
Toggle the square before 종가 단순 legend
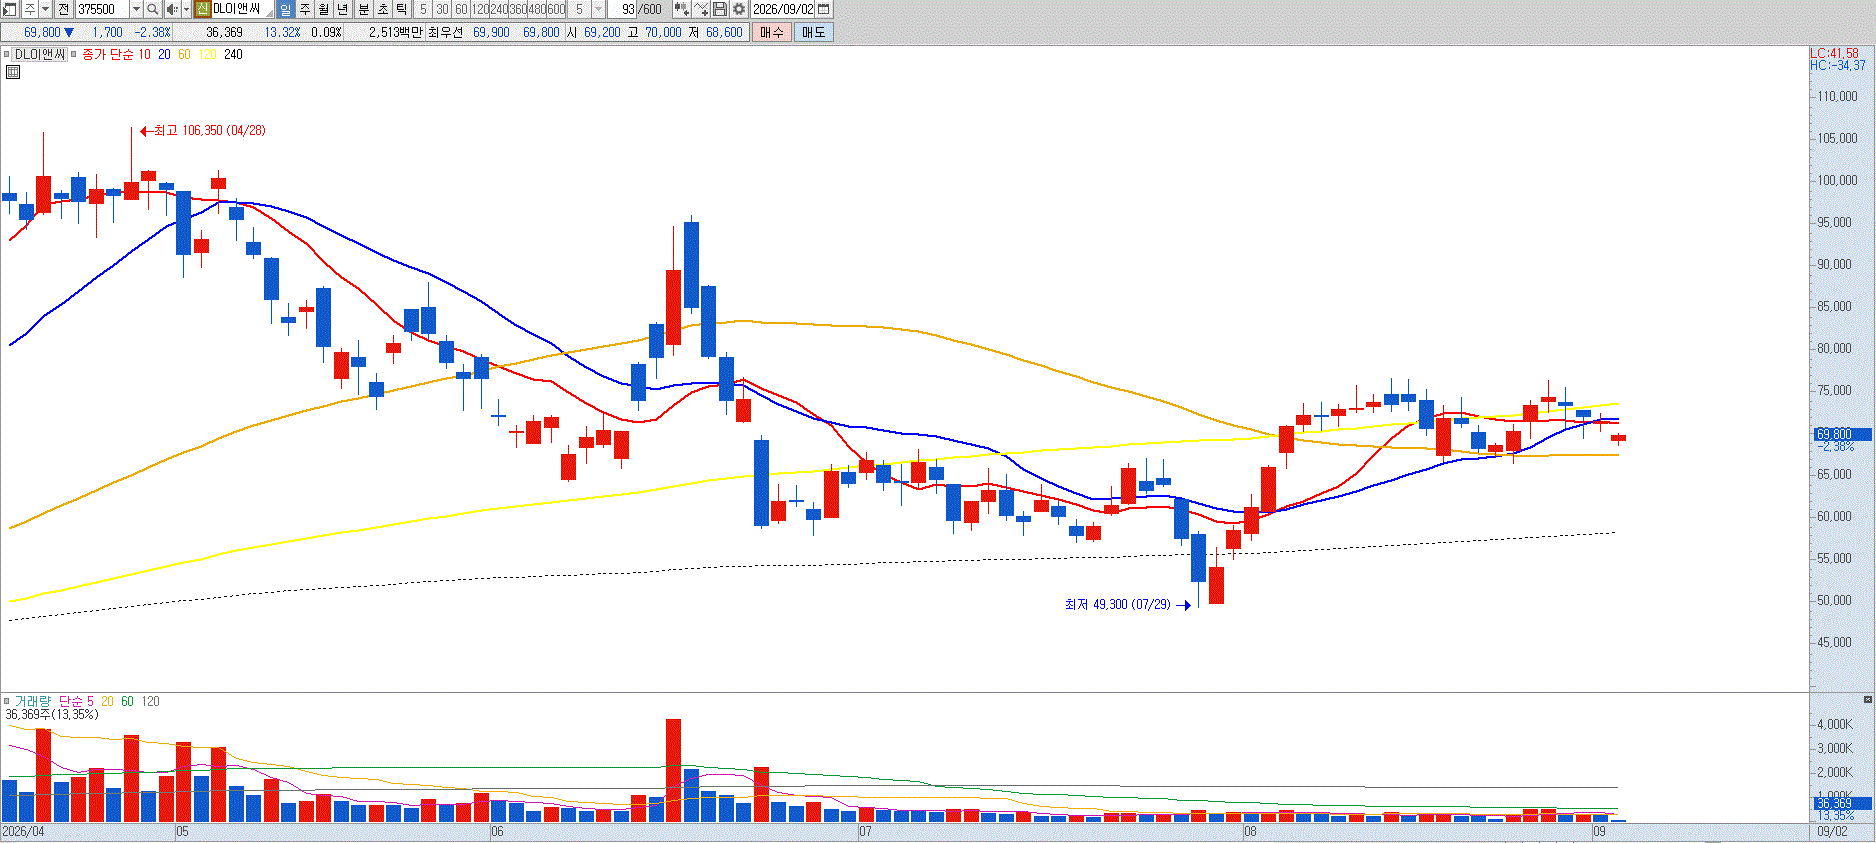pos(74,54)
